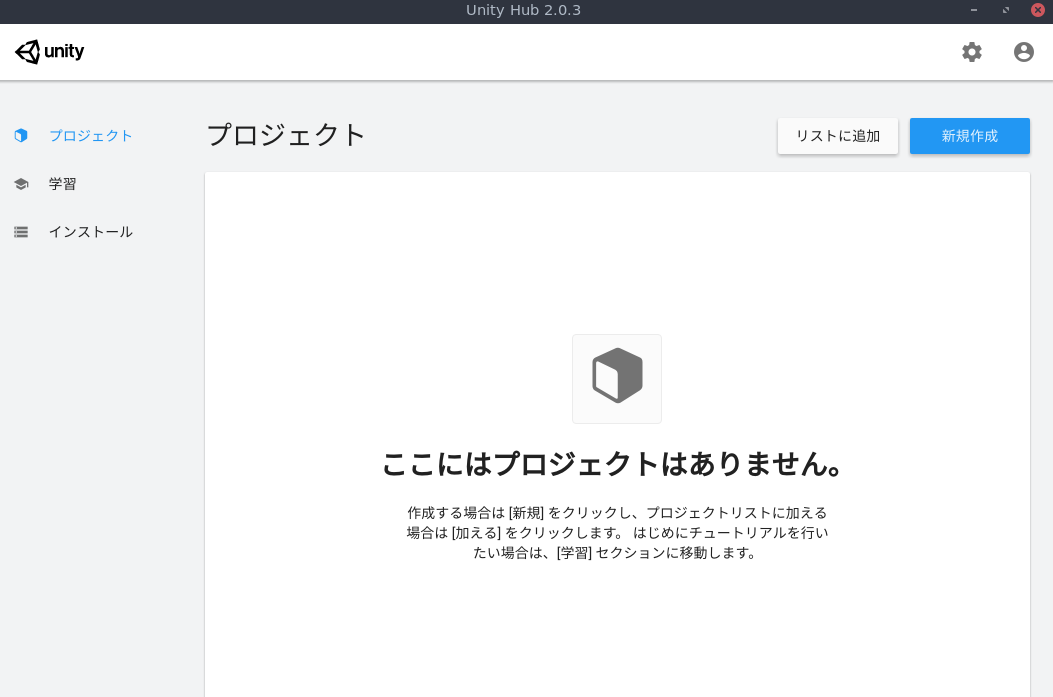1053x697 pixels.
Task: Click the Unity logo in the top bar
Action: (x=49, y=51)
